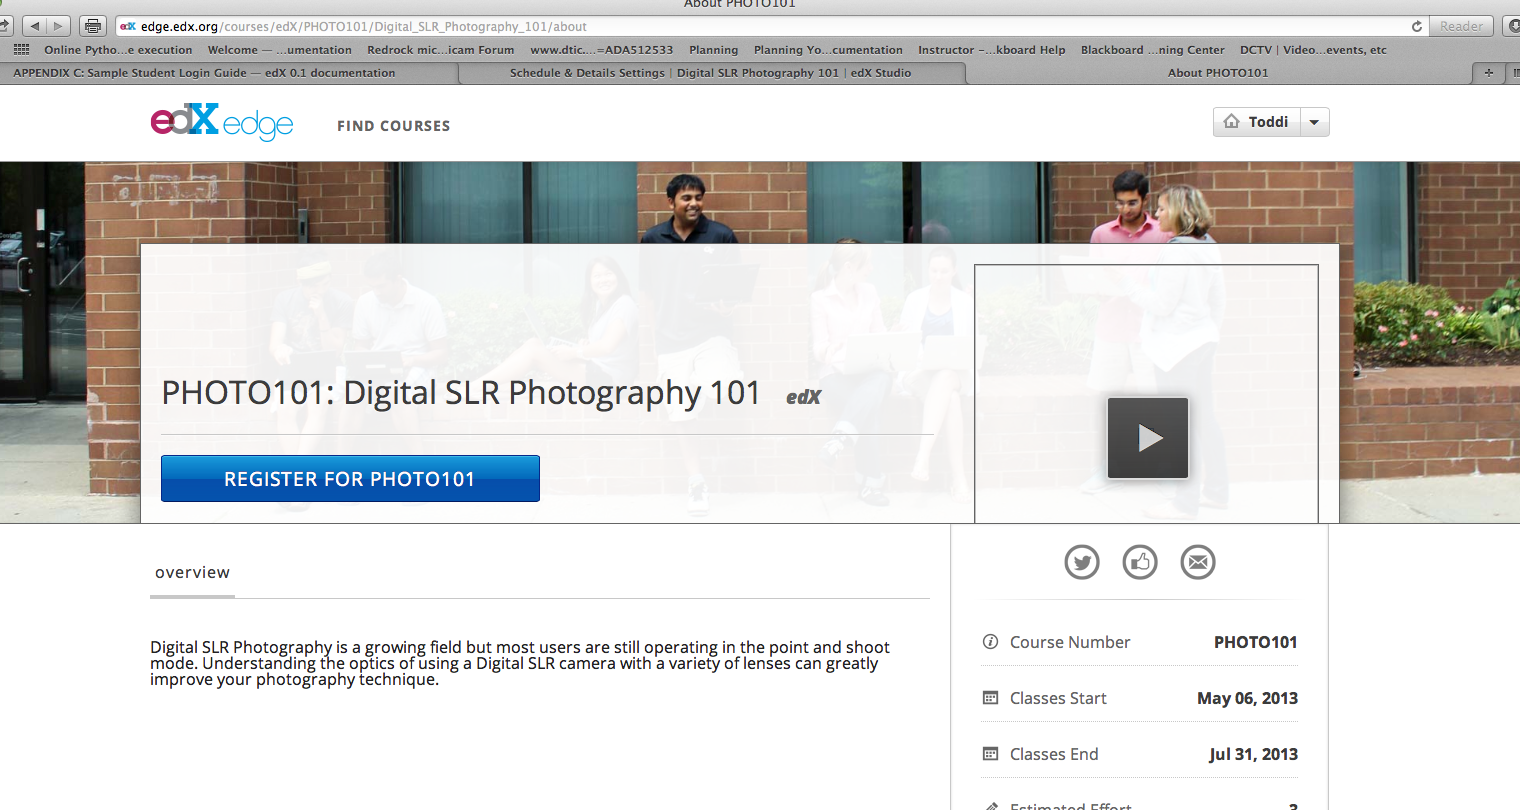Viewport: 1520px width, 810px height.
Task: Switch to the APPENDIX C documentation tab
Action: 204,73
